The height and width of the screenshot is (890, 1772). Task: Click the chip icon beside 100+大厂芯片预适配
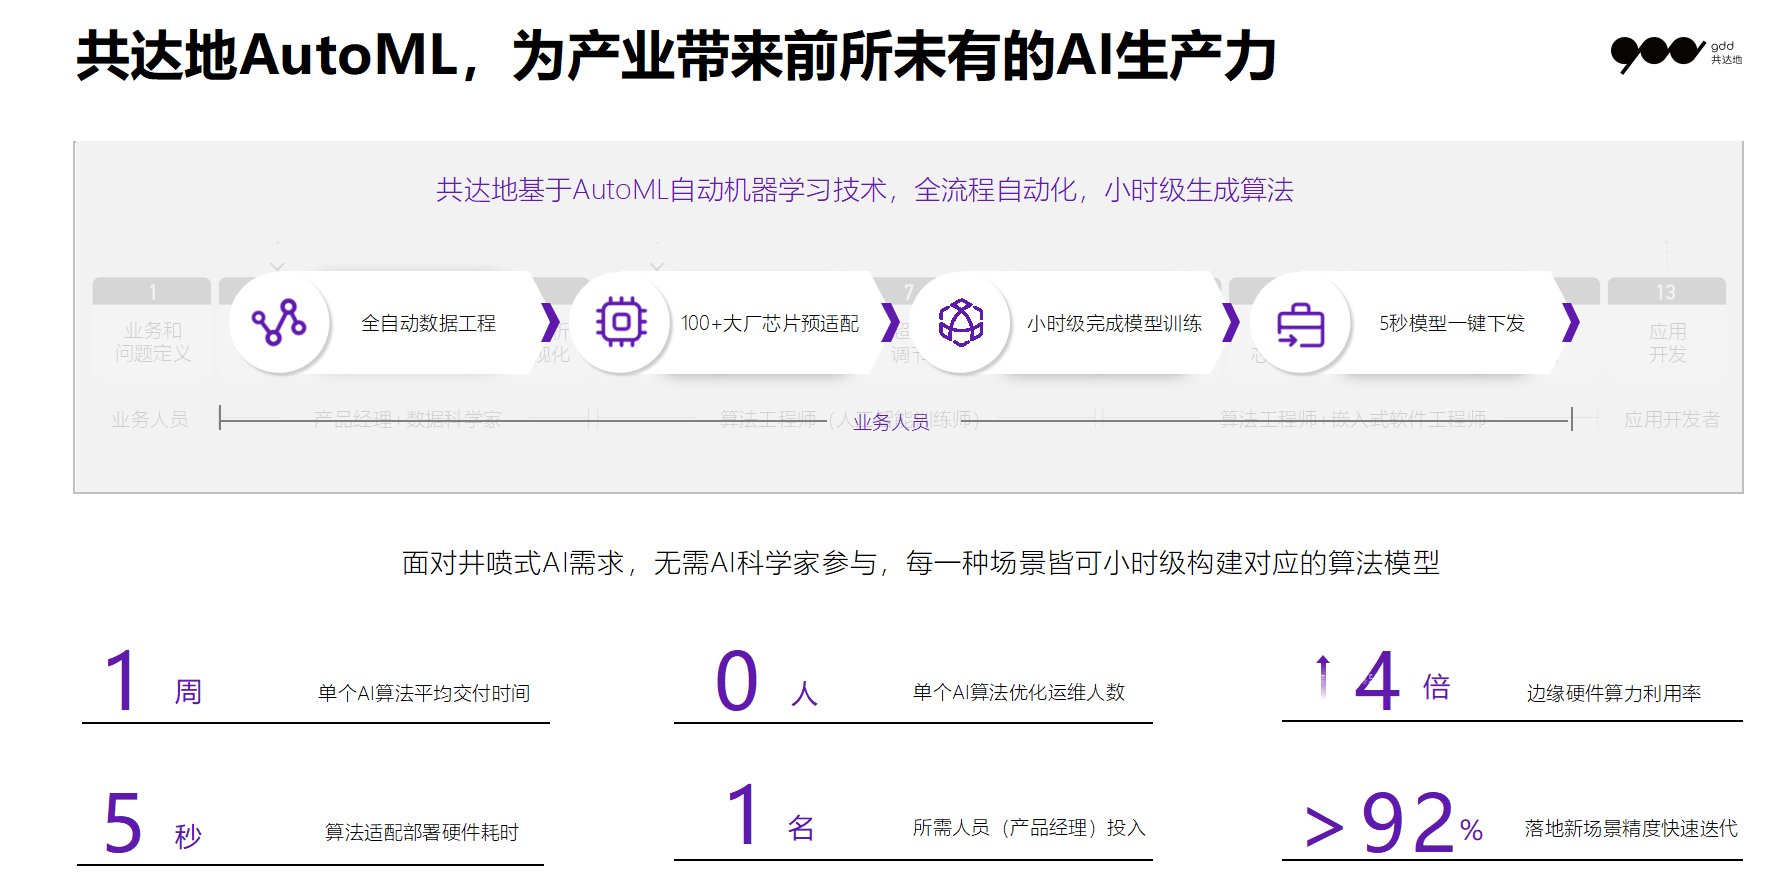621,322
